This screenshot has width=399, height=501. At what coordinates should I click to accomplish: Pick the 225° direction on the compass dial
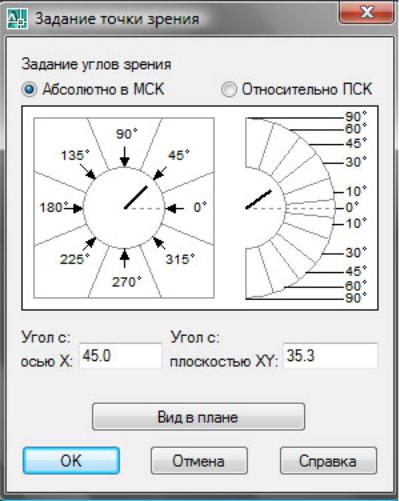75,259
